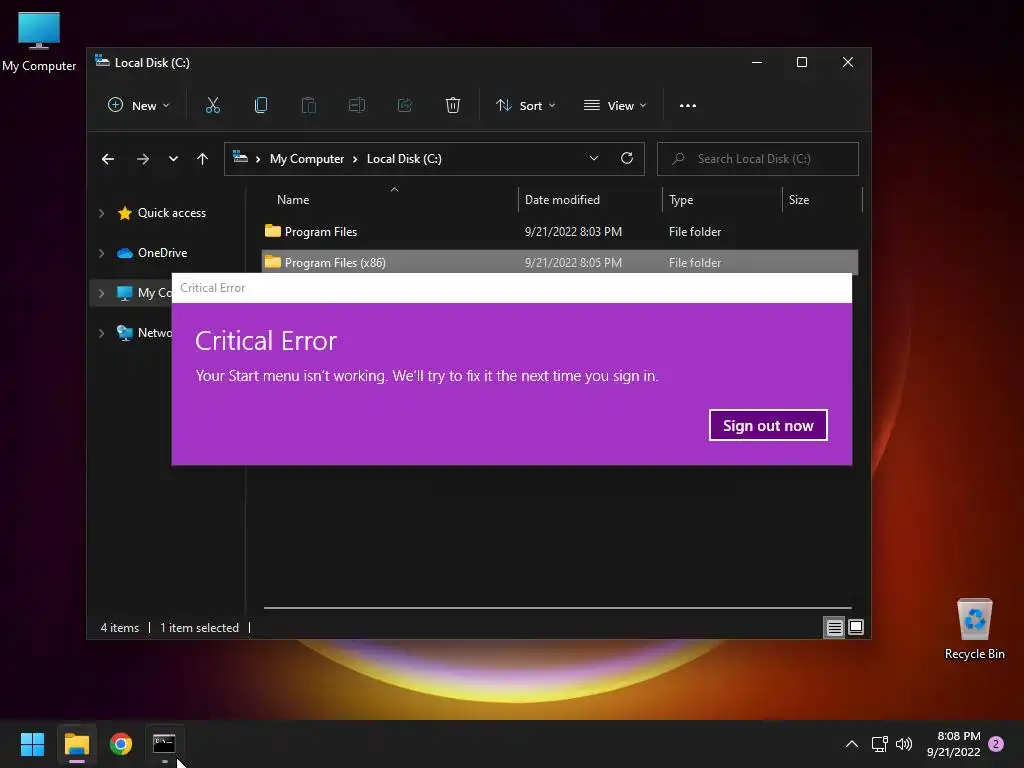The height and width of the screenshot is (768, 1024).
Task: Expand the OneDrive tree node
Action: click(102, 253)
